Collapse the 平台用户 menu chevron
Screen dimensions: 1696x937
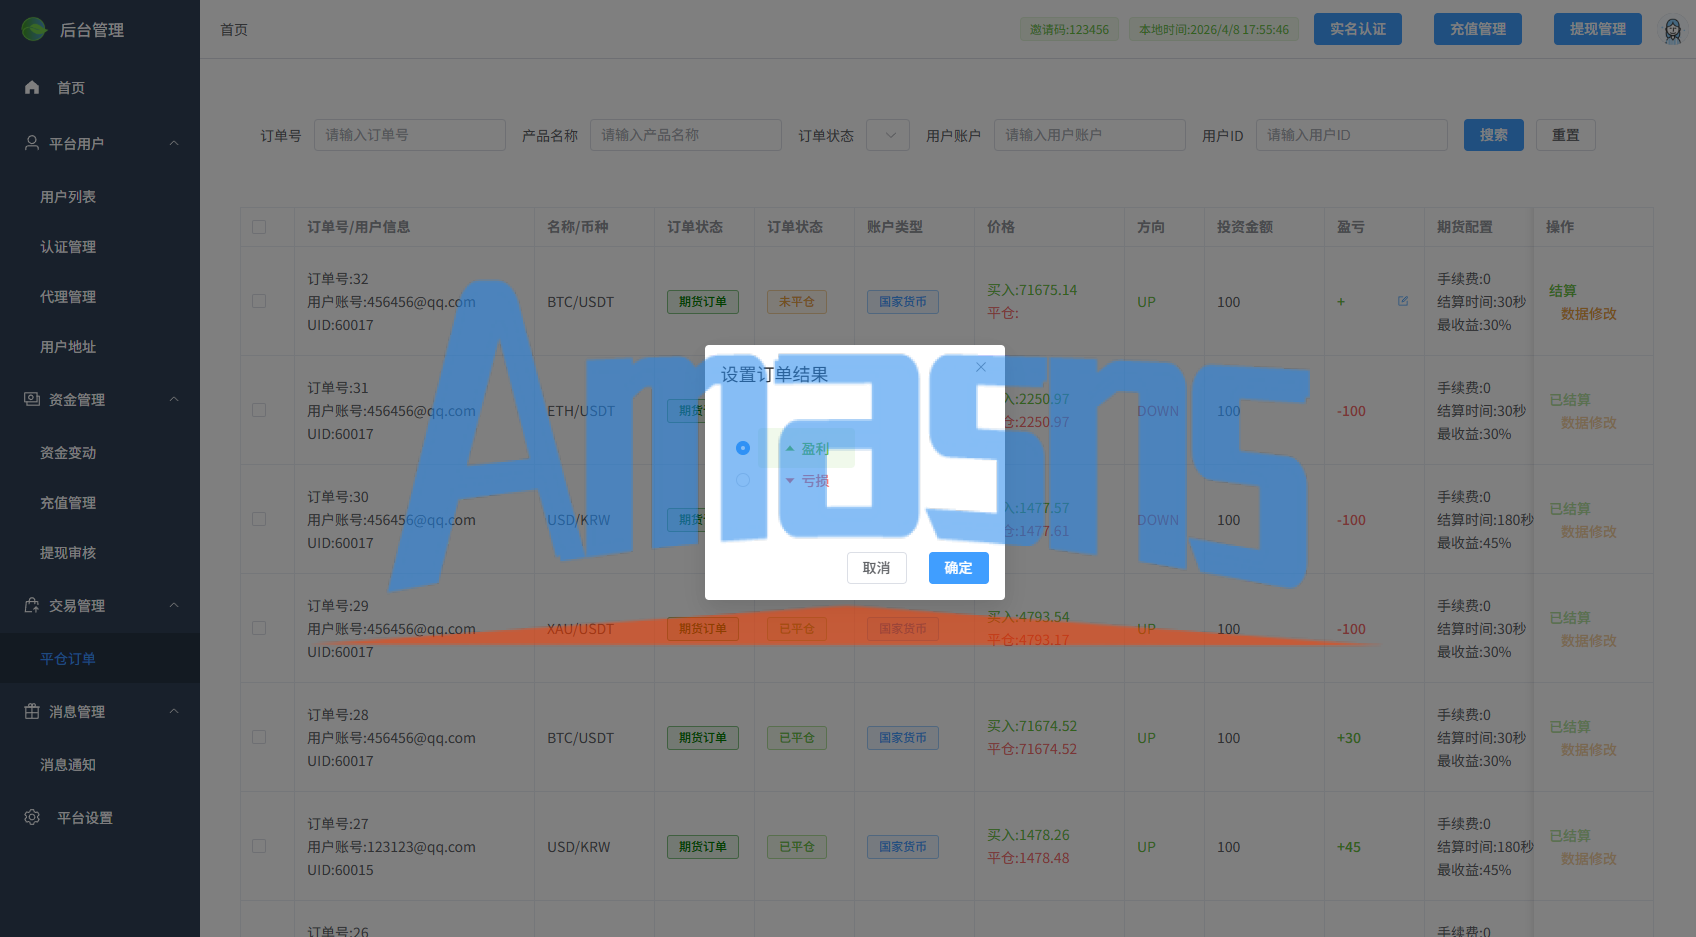[x=174, y=143]
